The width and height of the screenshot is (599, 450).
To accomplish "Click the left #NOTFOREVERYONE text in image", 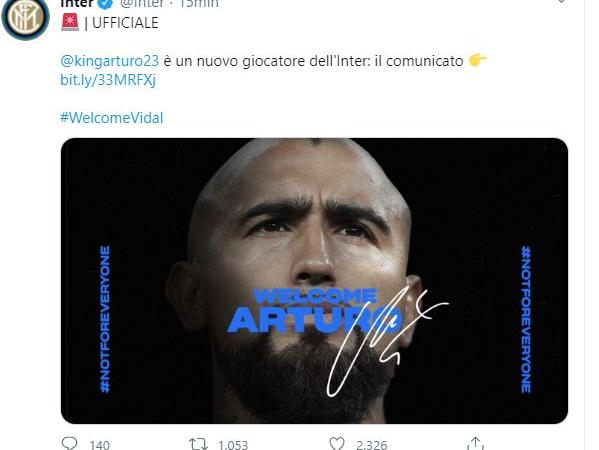I will tap(105, 319).
